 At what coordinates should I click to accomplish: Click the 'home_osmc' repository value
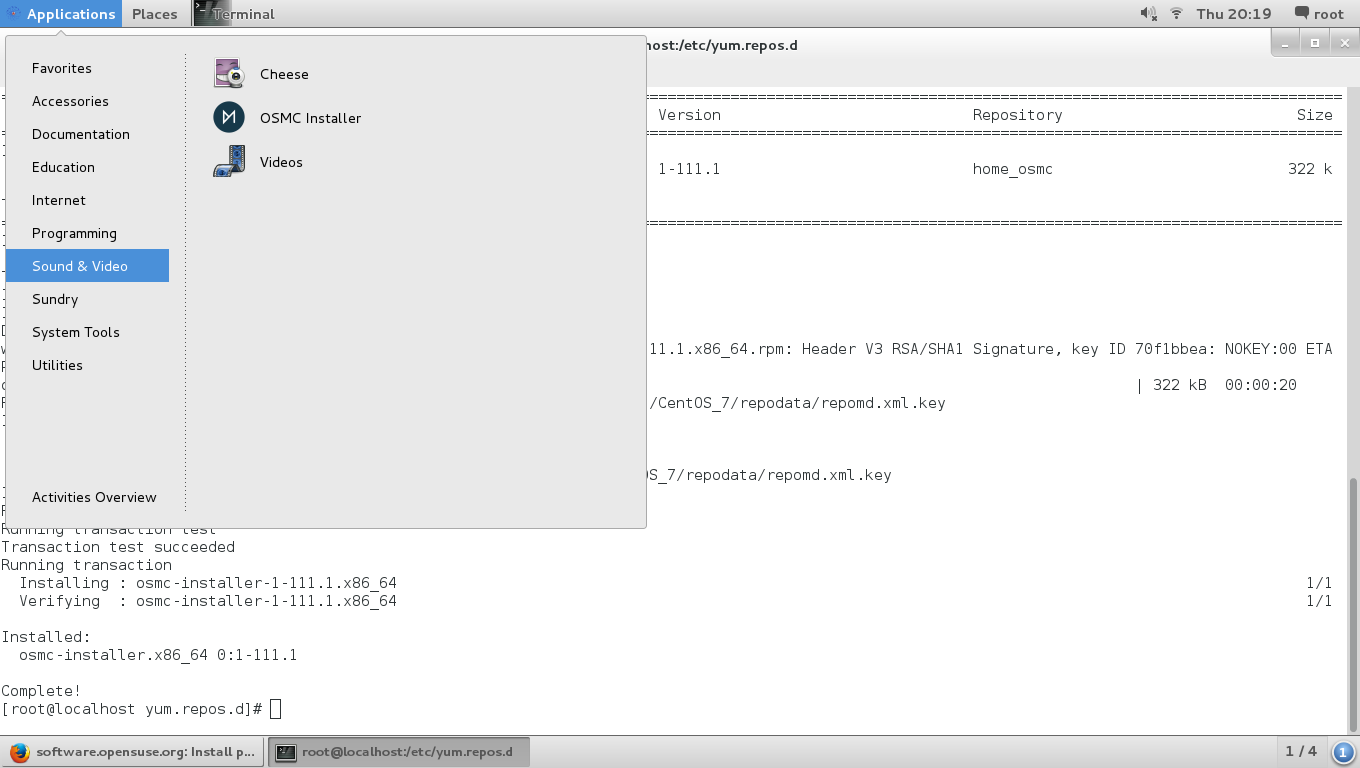pyautogui.click(x=1012, y=169)
